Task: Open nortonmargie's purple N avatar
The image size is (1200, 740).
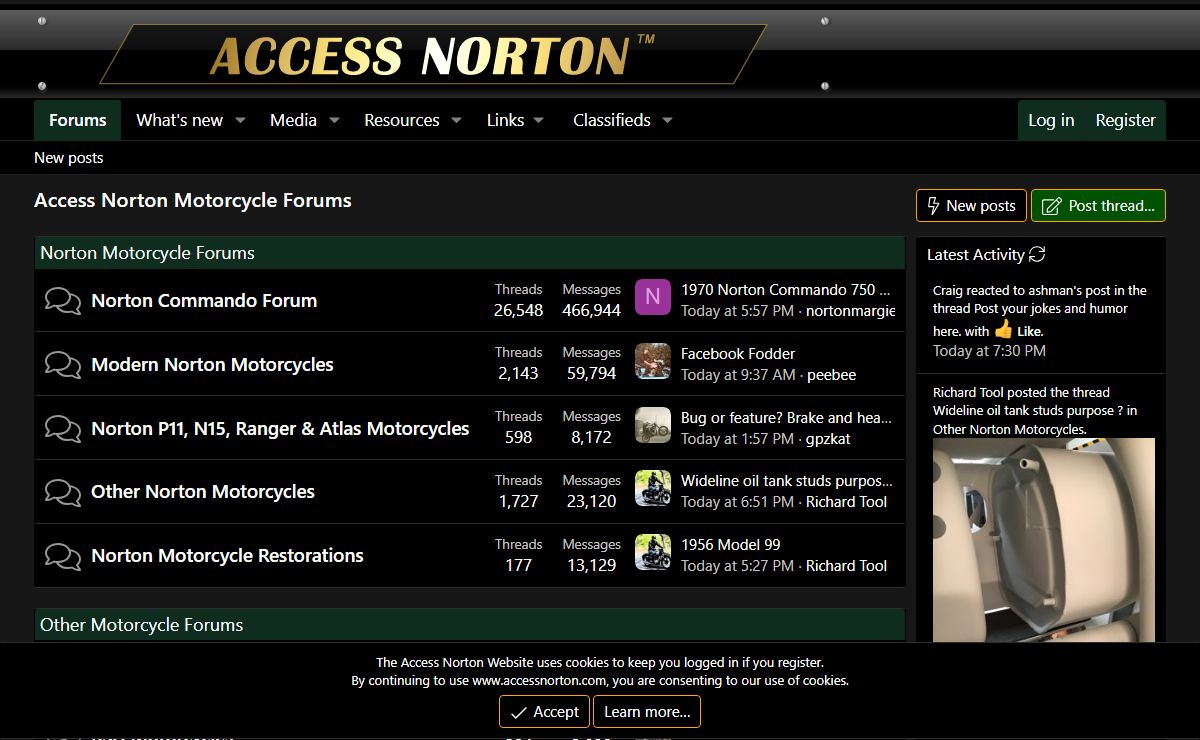Action: click(653, 297)
